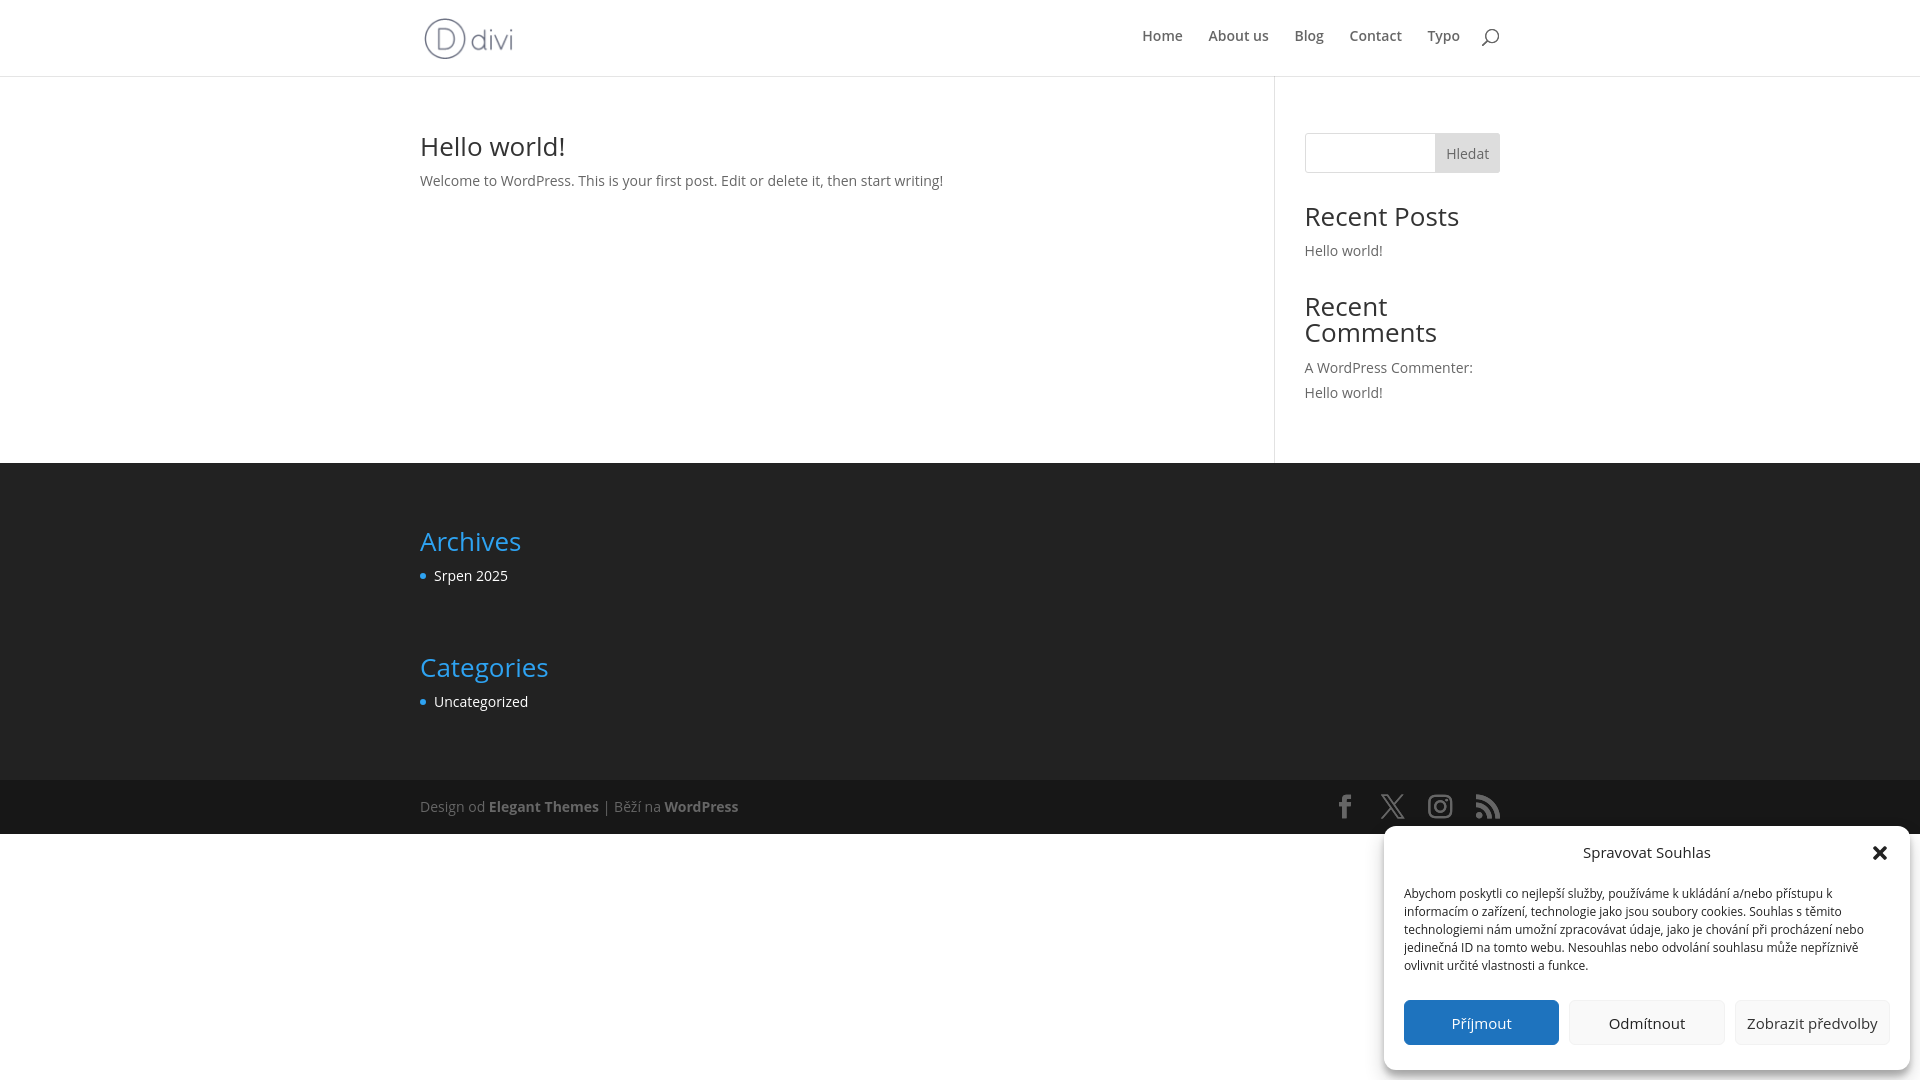Visit the WordPress footer link
Image resolution: width=1920 pixels, height=1080 pixels.
[x=701, y=807]
